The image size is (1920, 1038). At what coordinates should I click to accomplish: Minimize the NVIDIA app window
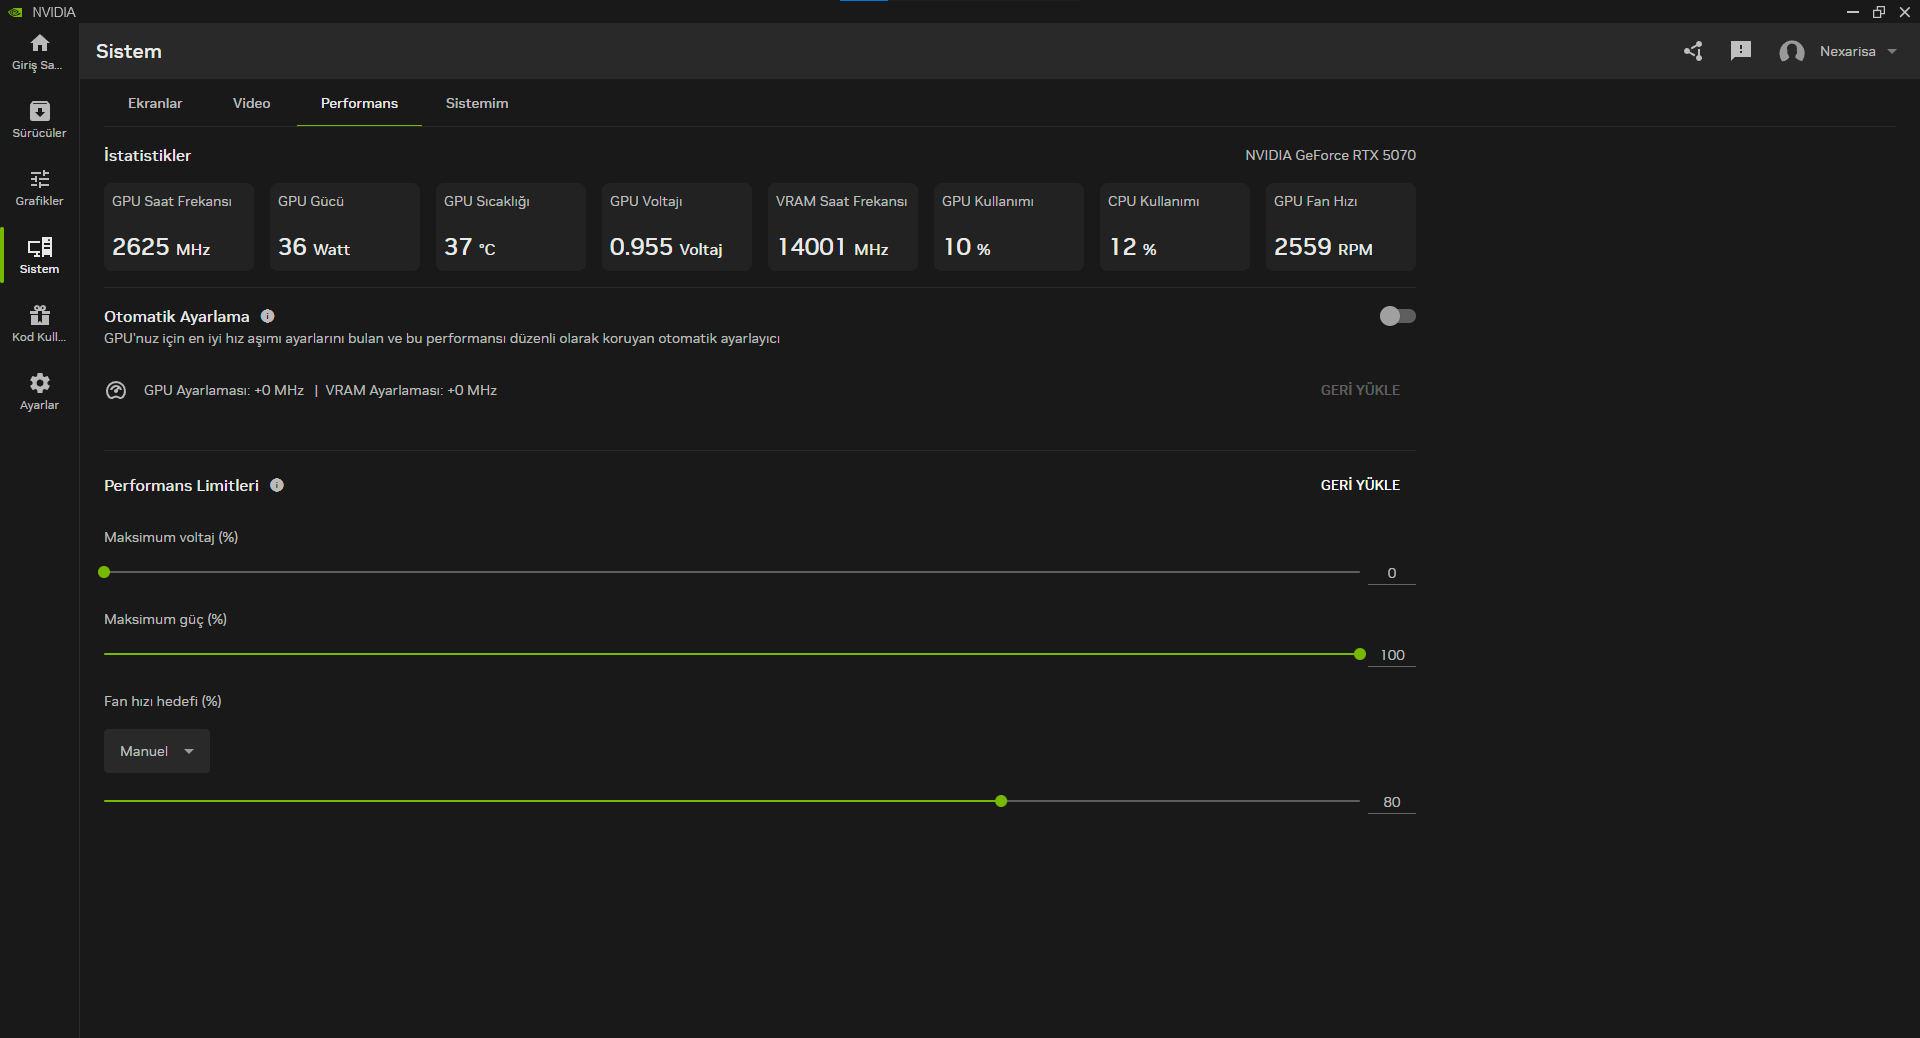[x=1853, y=12]
